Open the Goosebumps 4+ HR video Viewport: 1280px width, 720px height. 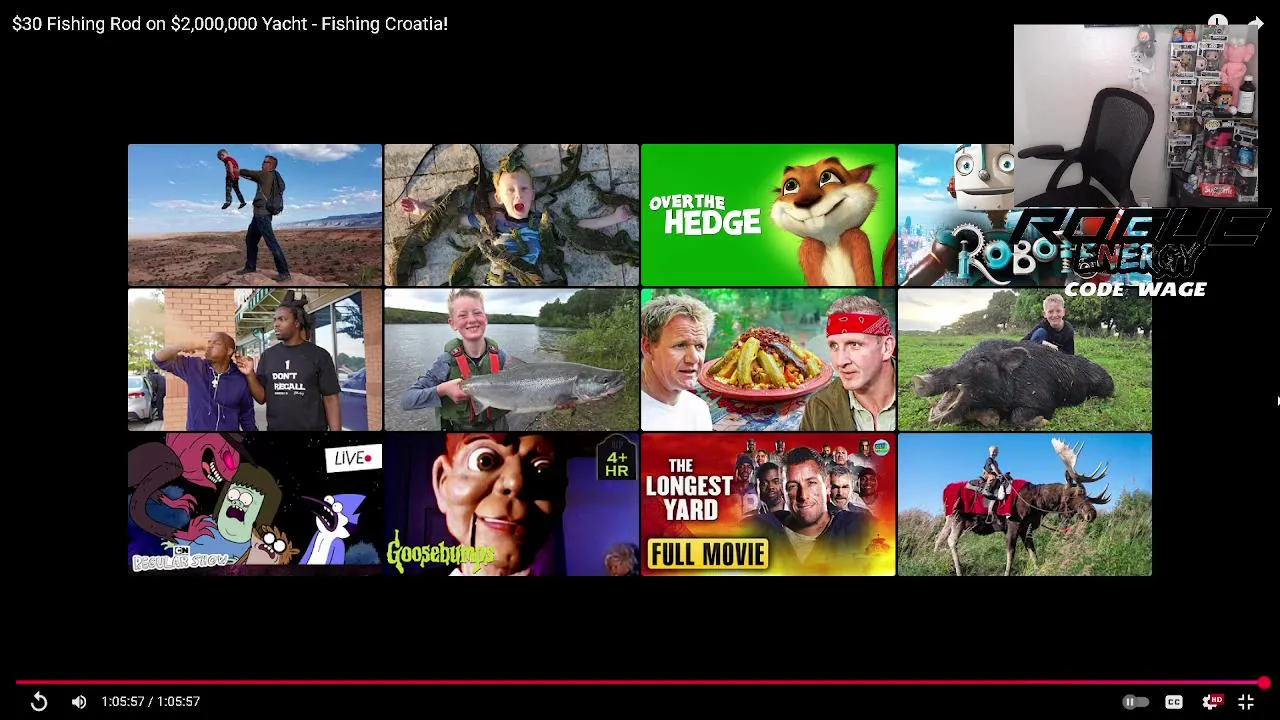click(x=511, y=504)
